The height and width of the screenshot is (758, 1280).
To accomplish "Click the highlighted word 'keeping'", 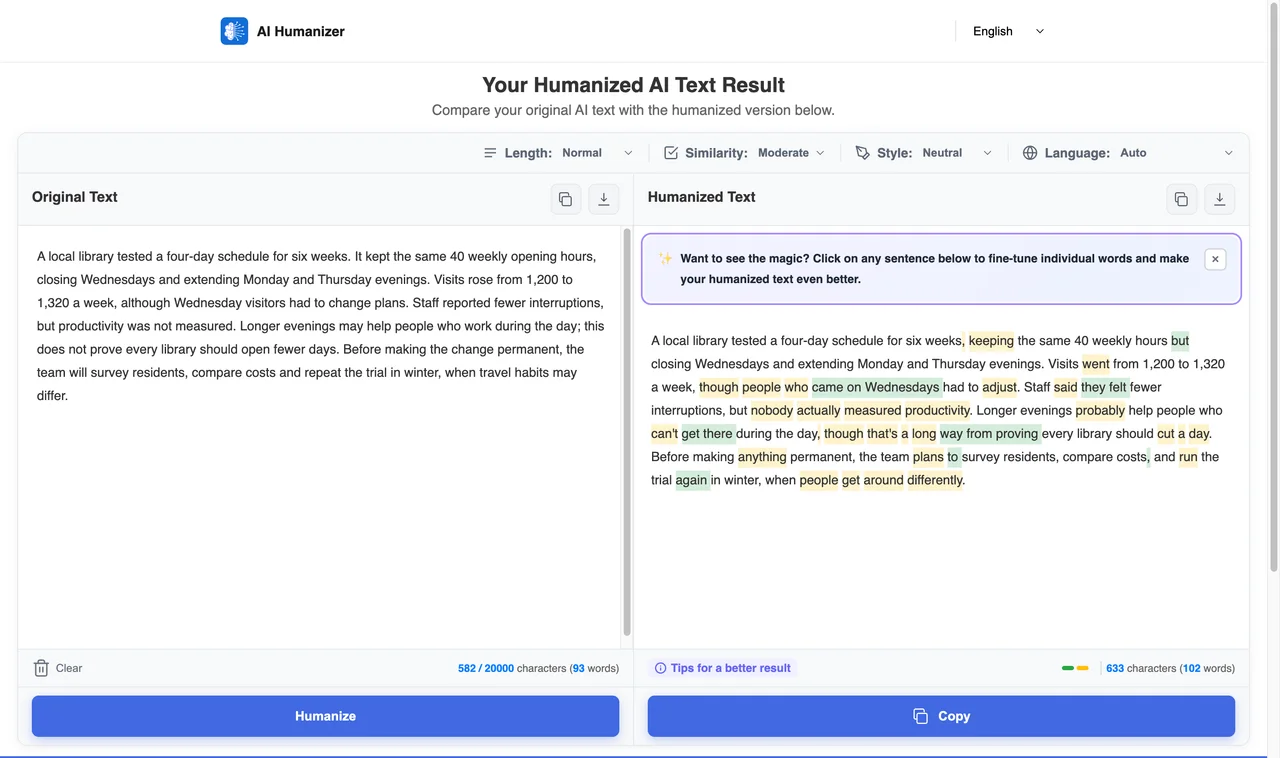I will pyautogui.click(x=991, y=341).
